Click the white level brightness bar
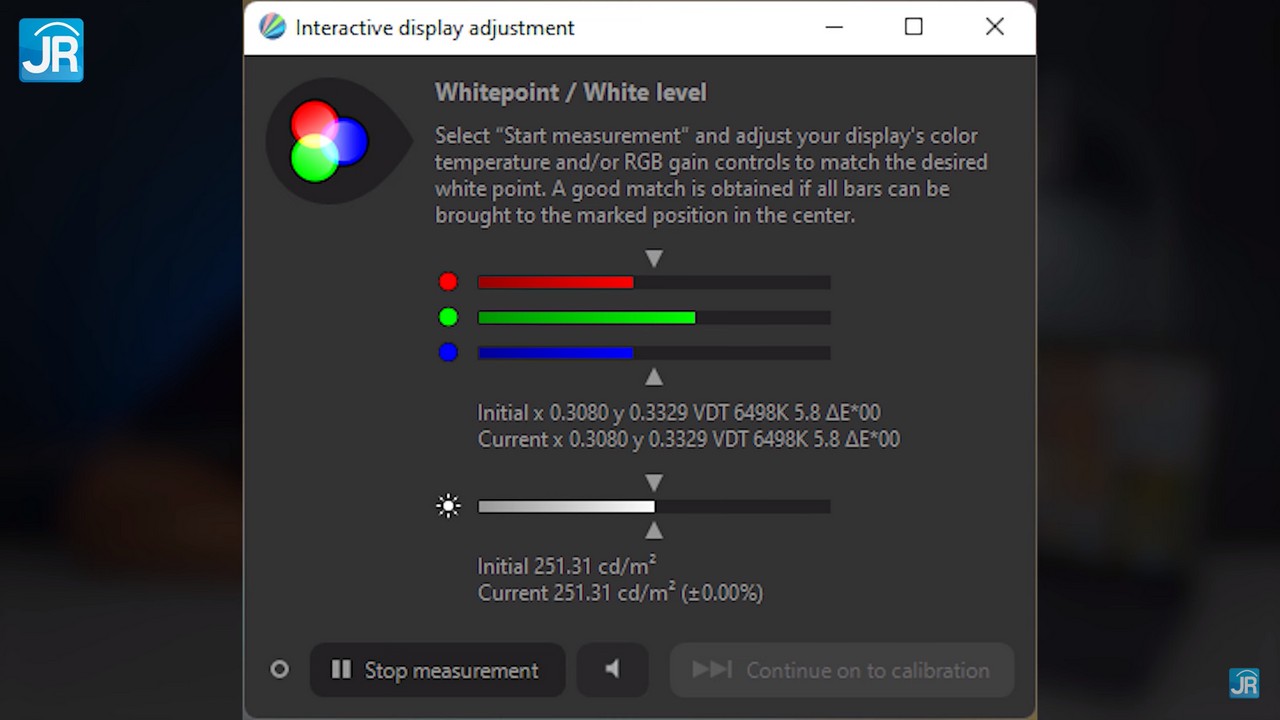This screenshot has height=720, width=1280. click(x=654, y=506)
